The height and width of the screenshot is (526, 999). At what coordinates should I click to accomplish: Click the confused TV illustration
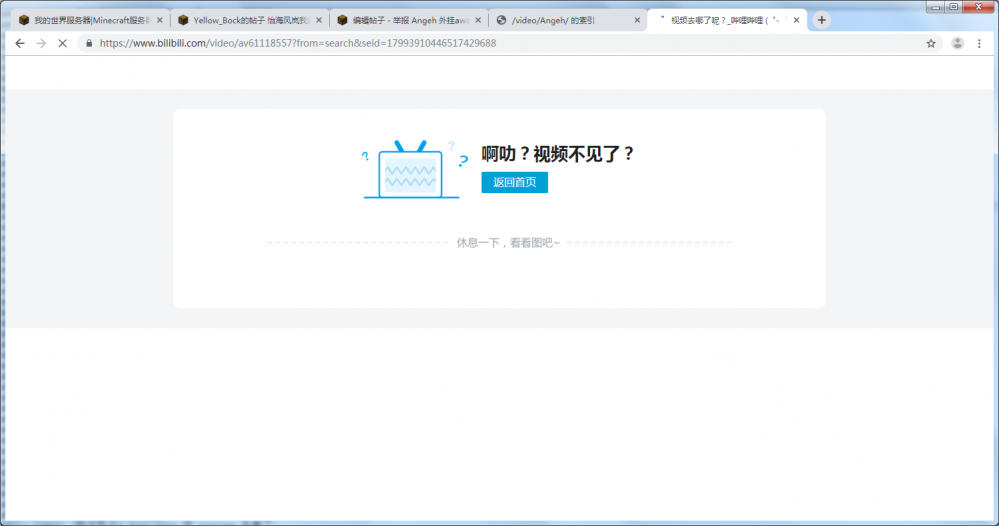pos(414,169)
